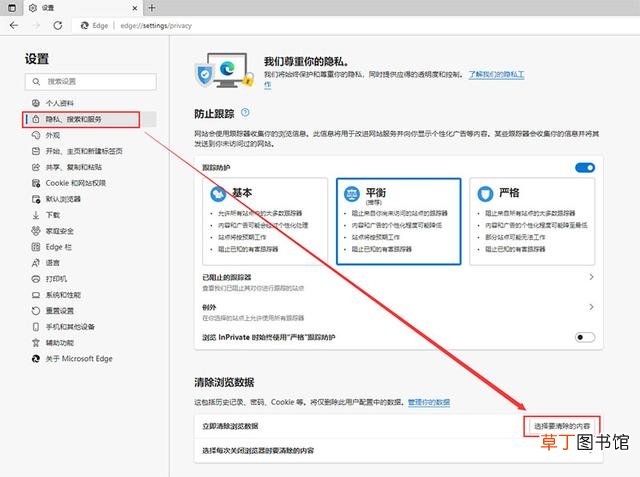The width and height of the screenshot is (640, 477).
Task: Click the 我们尊重你的隐私 heading
Action: click(306, 62)
